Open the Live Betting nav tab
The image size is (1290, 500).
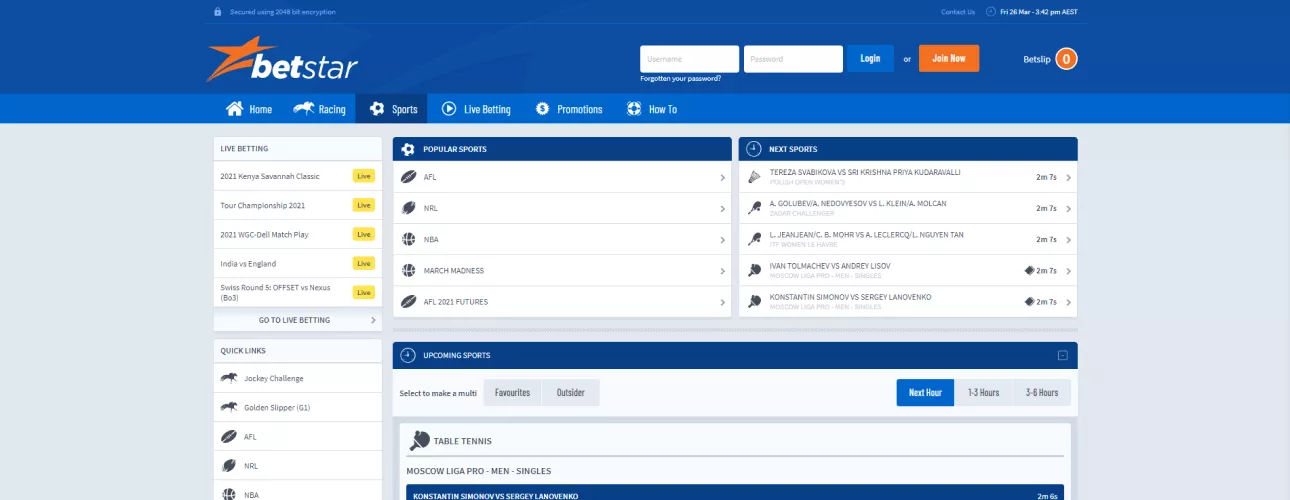[x=476, y=109]
